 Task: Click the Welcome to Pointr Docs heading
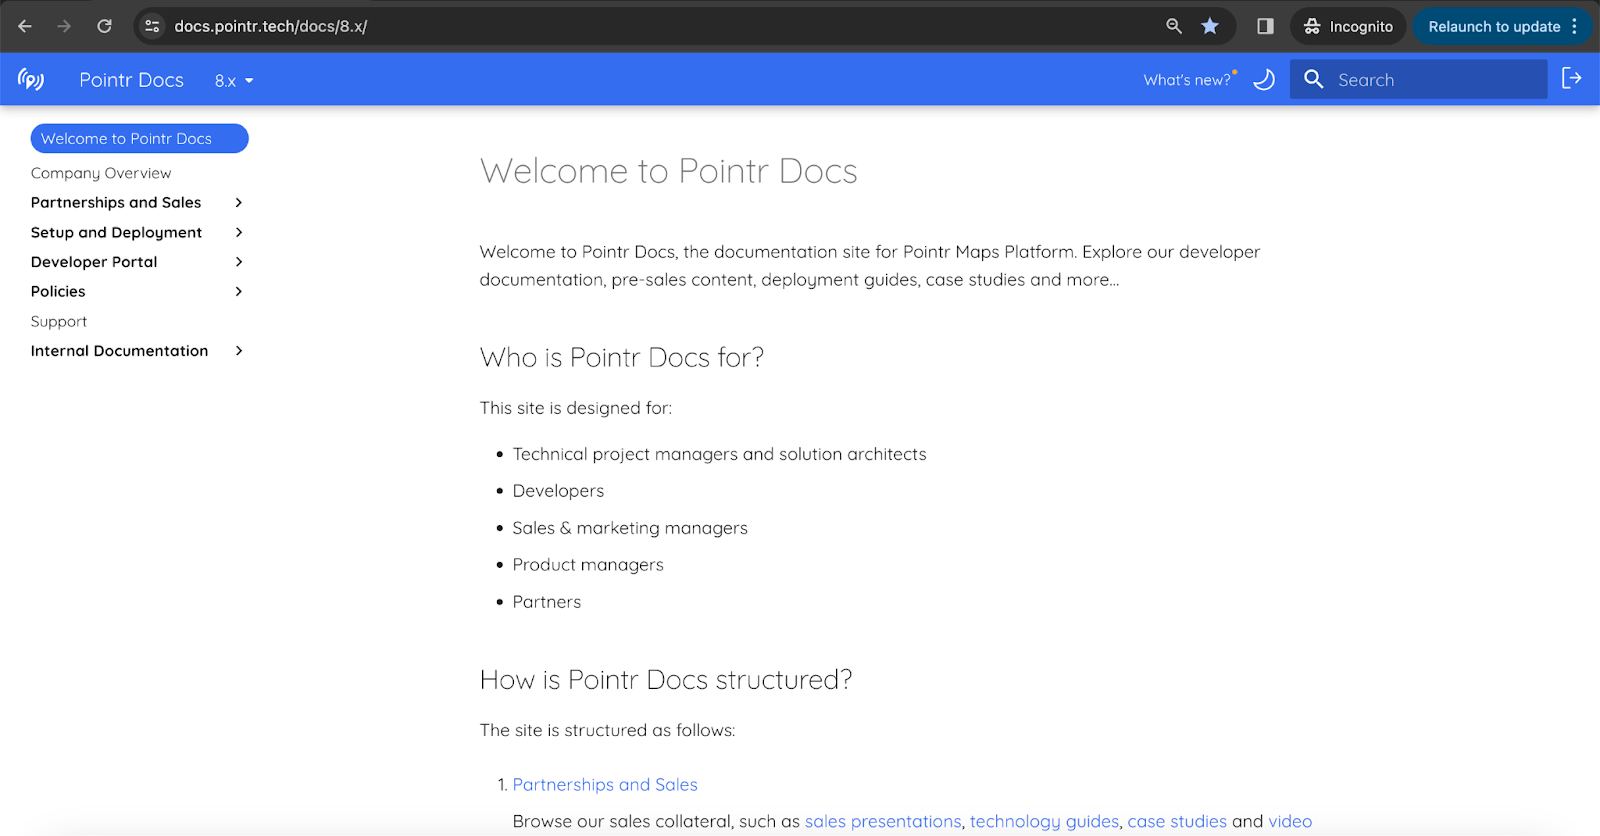pos(668,171)
